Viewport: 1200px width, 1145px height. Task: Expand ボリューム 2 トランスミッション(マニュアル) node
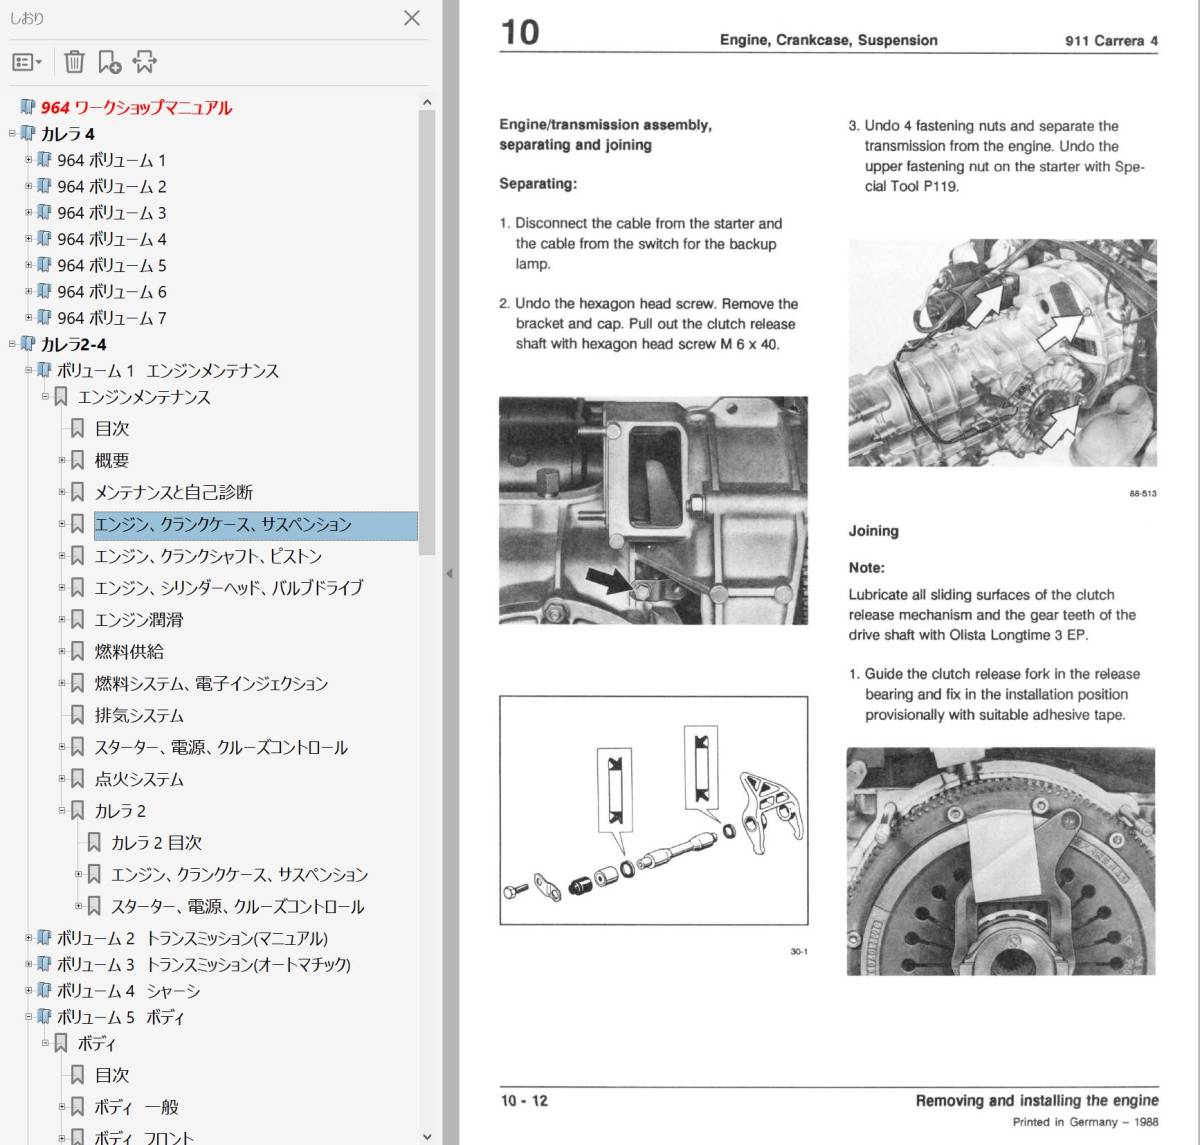coord(29,938)
